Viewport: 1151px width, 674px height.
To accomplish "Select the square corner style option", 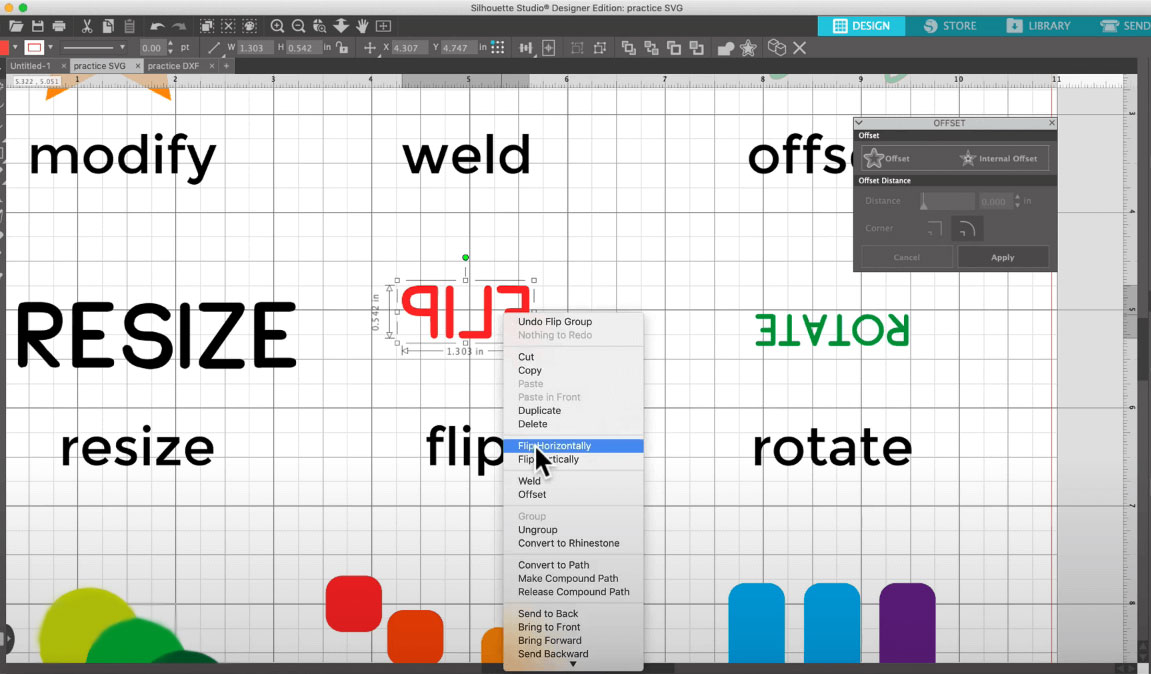I will click(x=933, y=229).
